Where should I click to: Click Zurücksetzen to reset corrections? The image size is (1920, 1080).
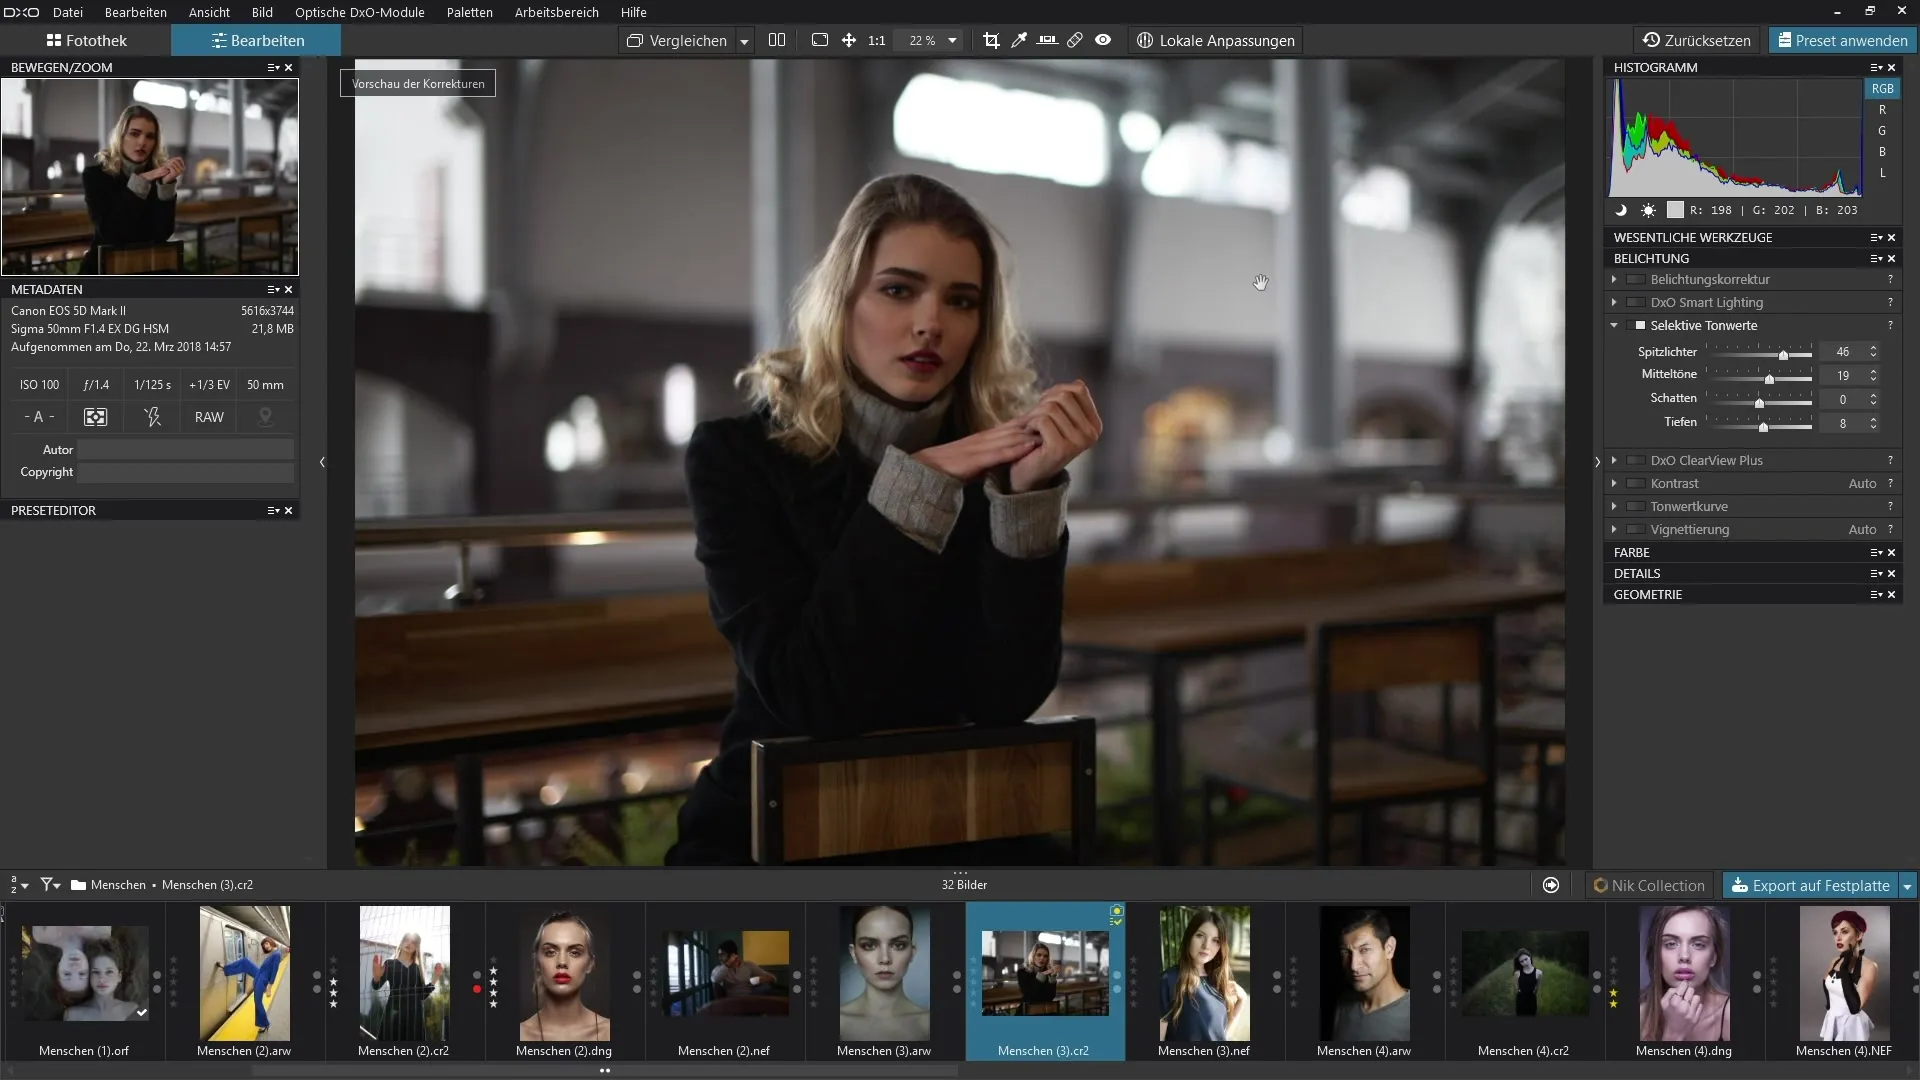click(1697, 40)
